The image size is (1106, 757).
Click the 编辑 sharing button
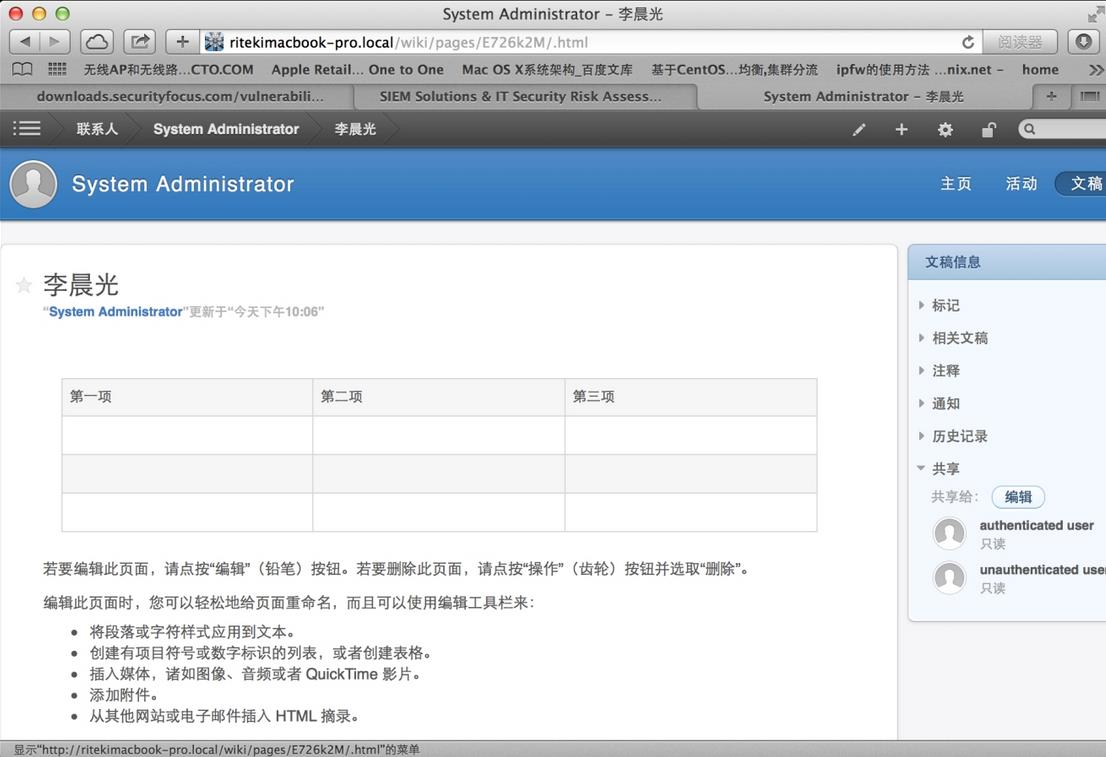point(1018,497)
